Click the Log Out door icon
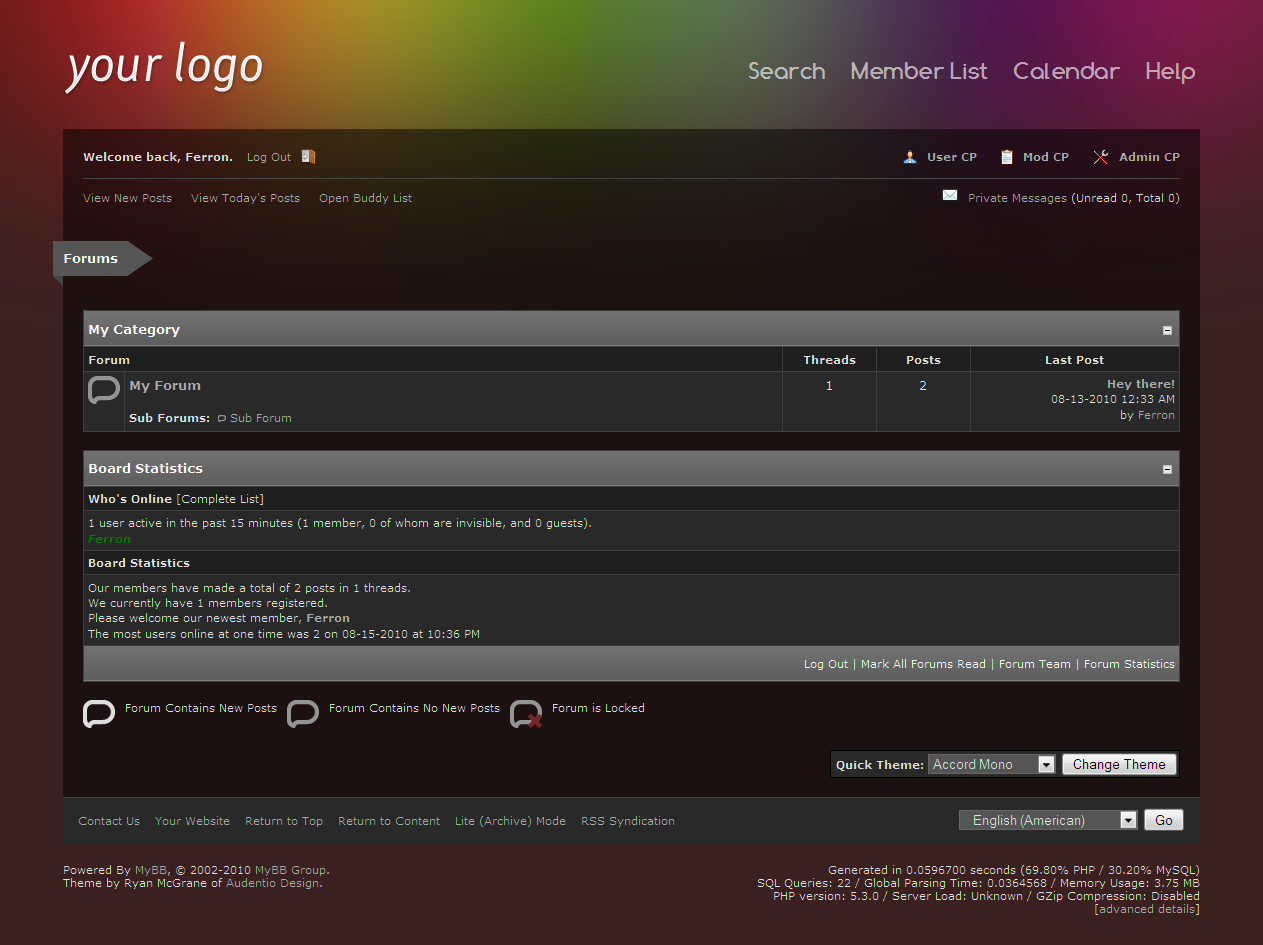This screenshot has height=945, width=1263. [x=308, y=157]
